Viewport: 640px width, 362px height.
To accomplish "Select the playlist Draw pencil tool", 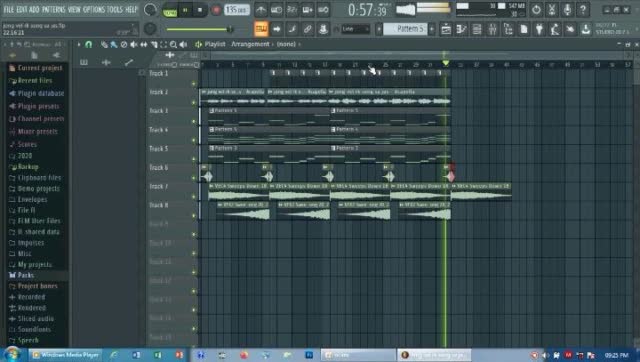I will pyautogui.click(x=104, y=44).
